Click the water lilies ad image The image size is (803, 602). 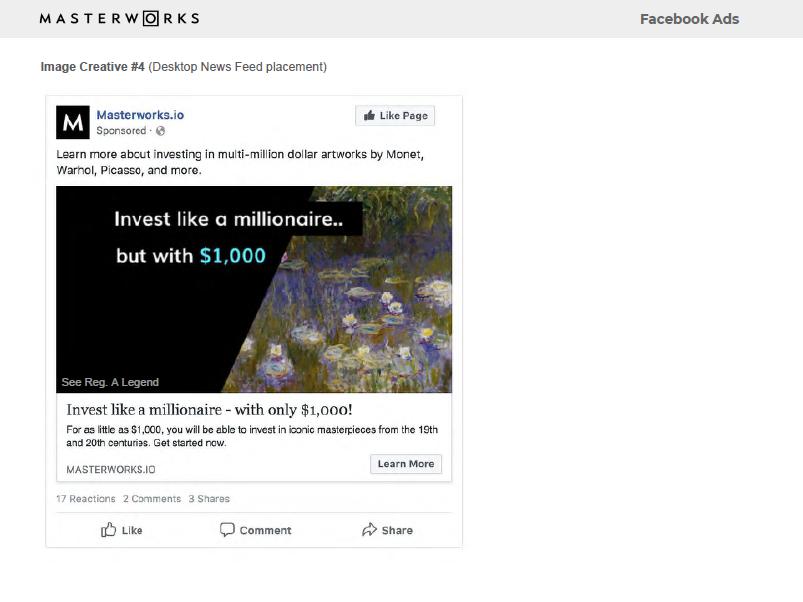[x=254, y=289]
